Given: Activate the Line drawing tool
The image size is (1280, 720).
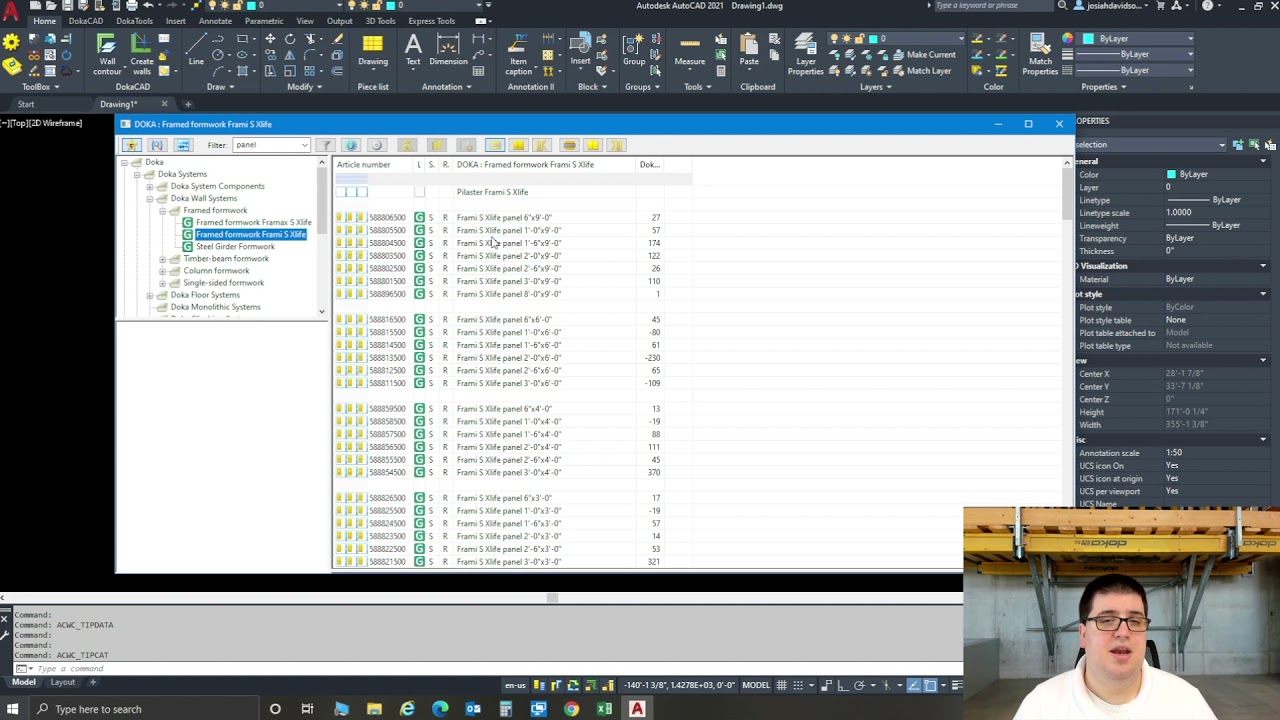Looking at the screenshot, I should [196, 48].
